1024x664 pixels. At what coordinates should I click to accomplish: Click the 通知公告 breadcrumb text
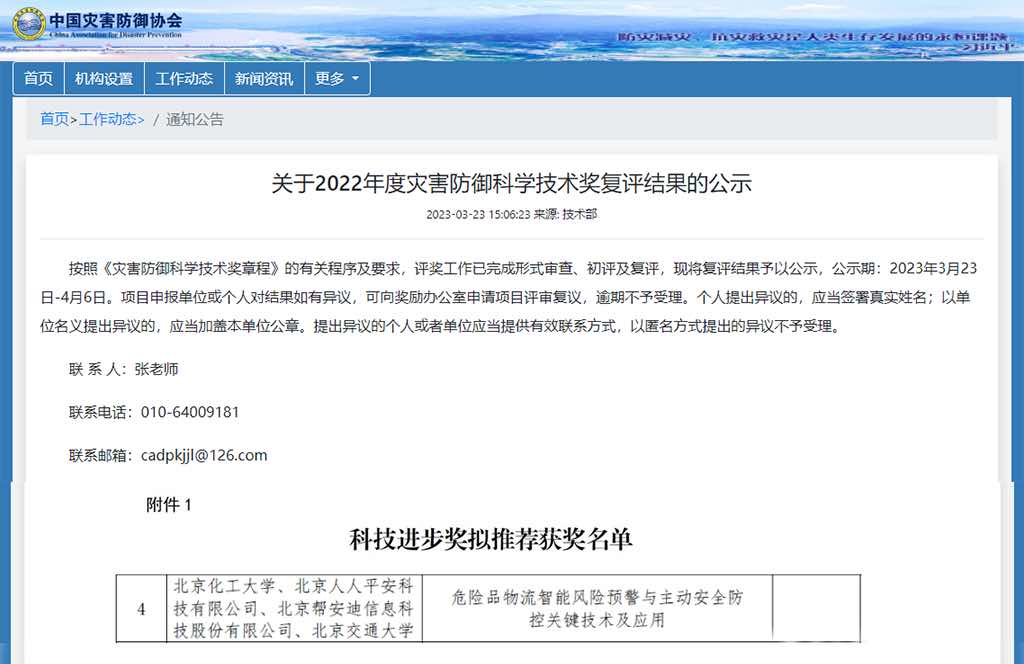(x=195, y=119)
